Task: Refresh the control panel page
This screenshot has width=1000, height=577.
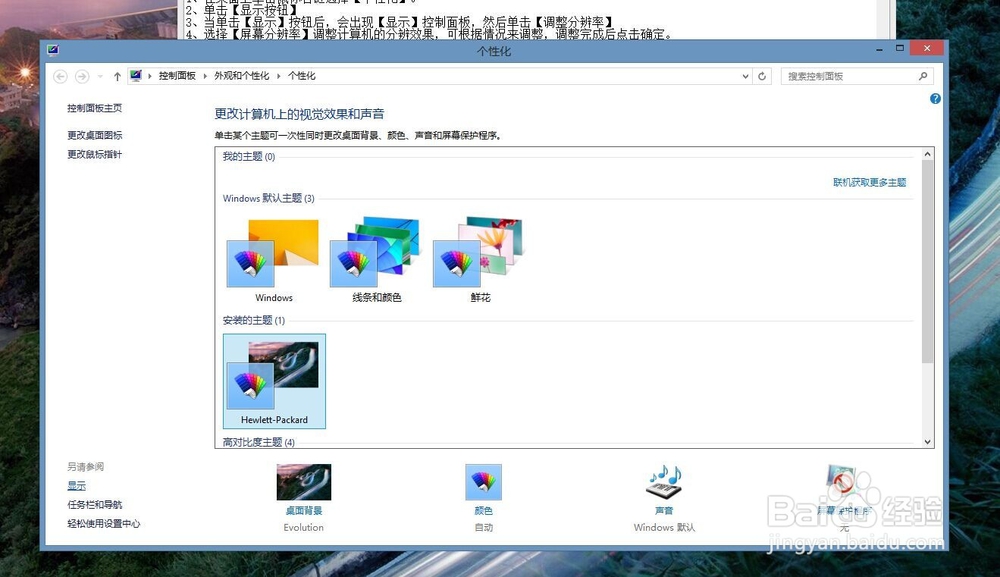Action: click(x=762, y=77)
